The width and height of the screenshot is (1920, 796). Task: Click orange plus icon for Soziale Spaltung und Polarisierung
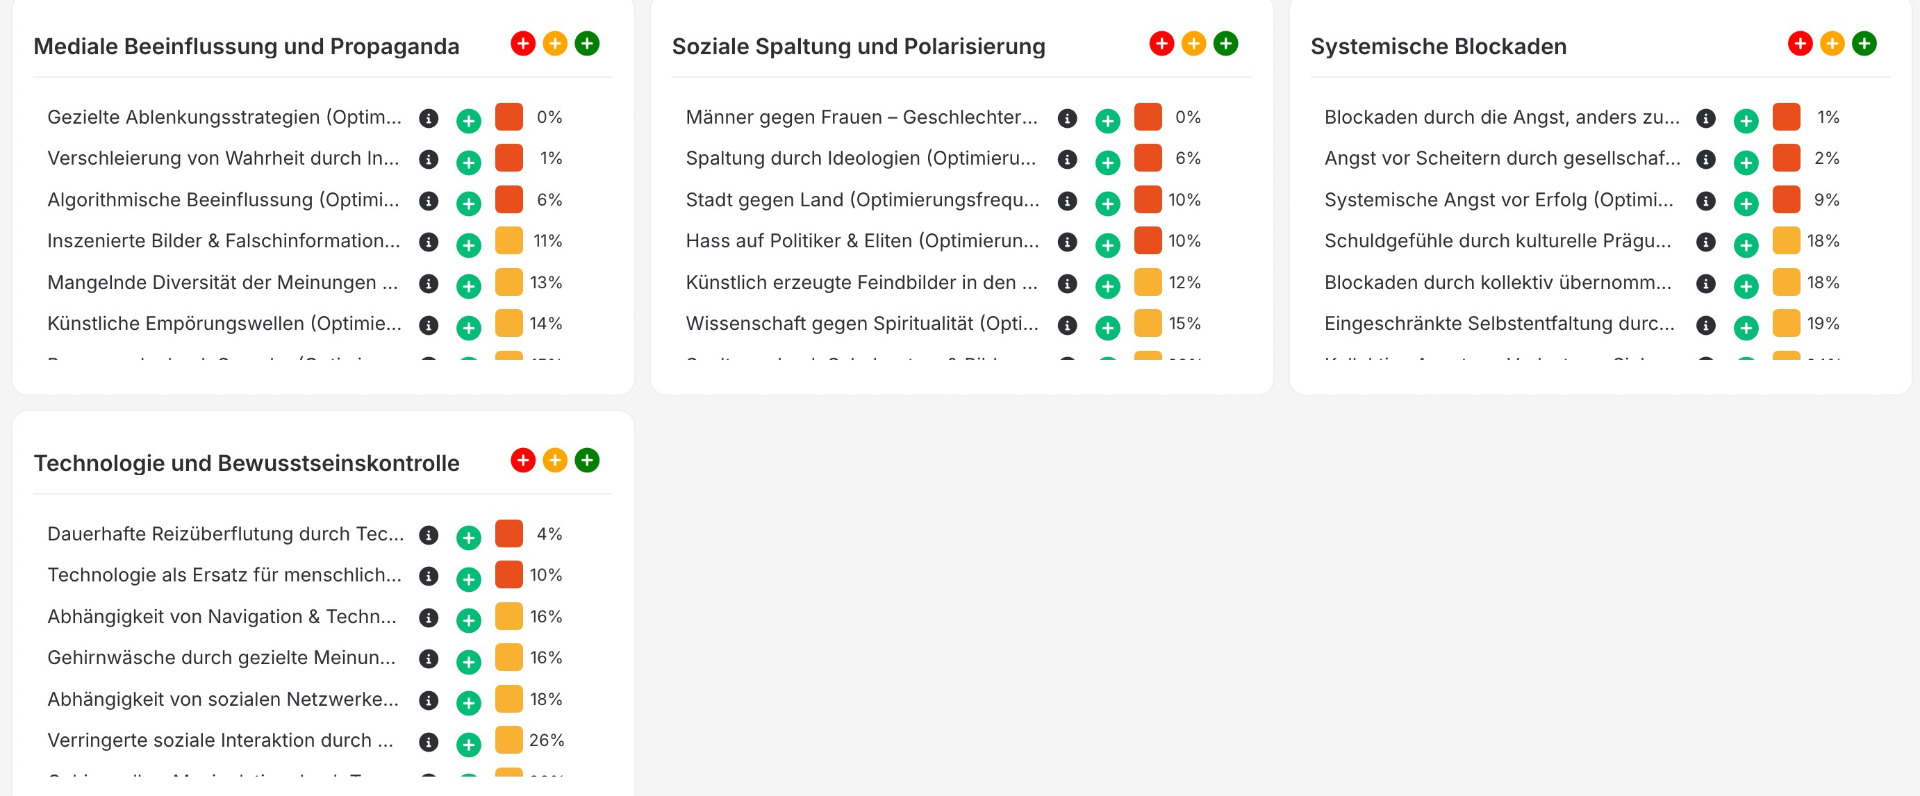coord(1194,44)
